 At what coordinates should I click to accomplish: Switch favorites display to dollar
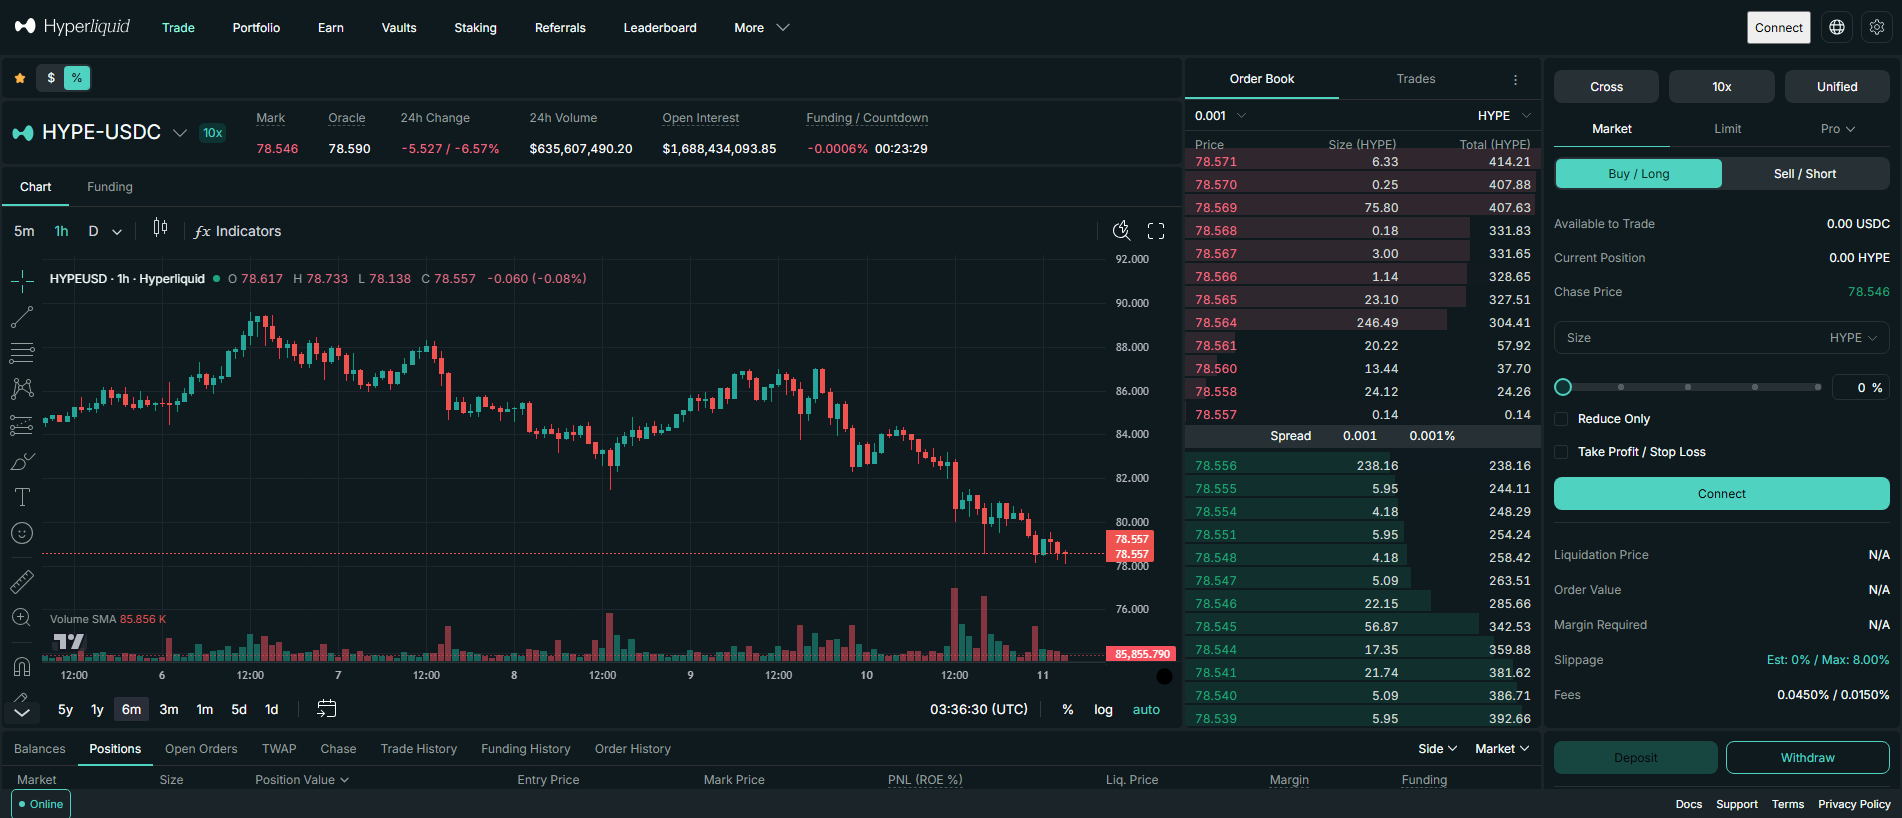pyautogui.click(x=51, y=78)
